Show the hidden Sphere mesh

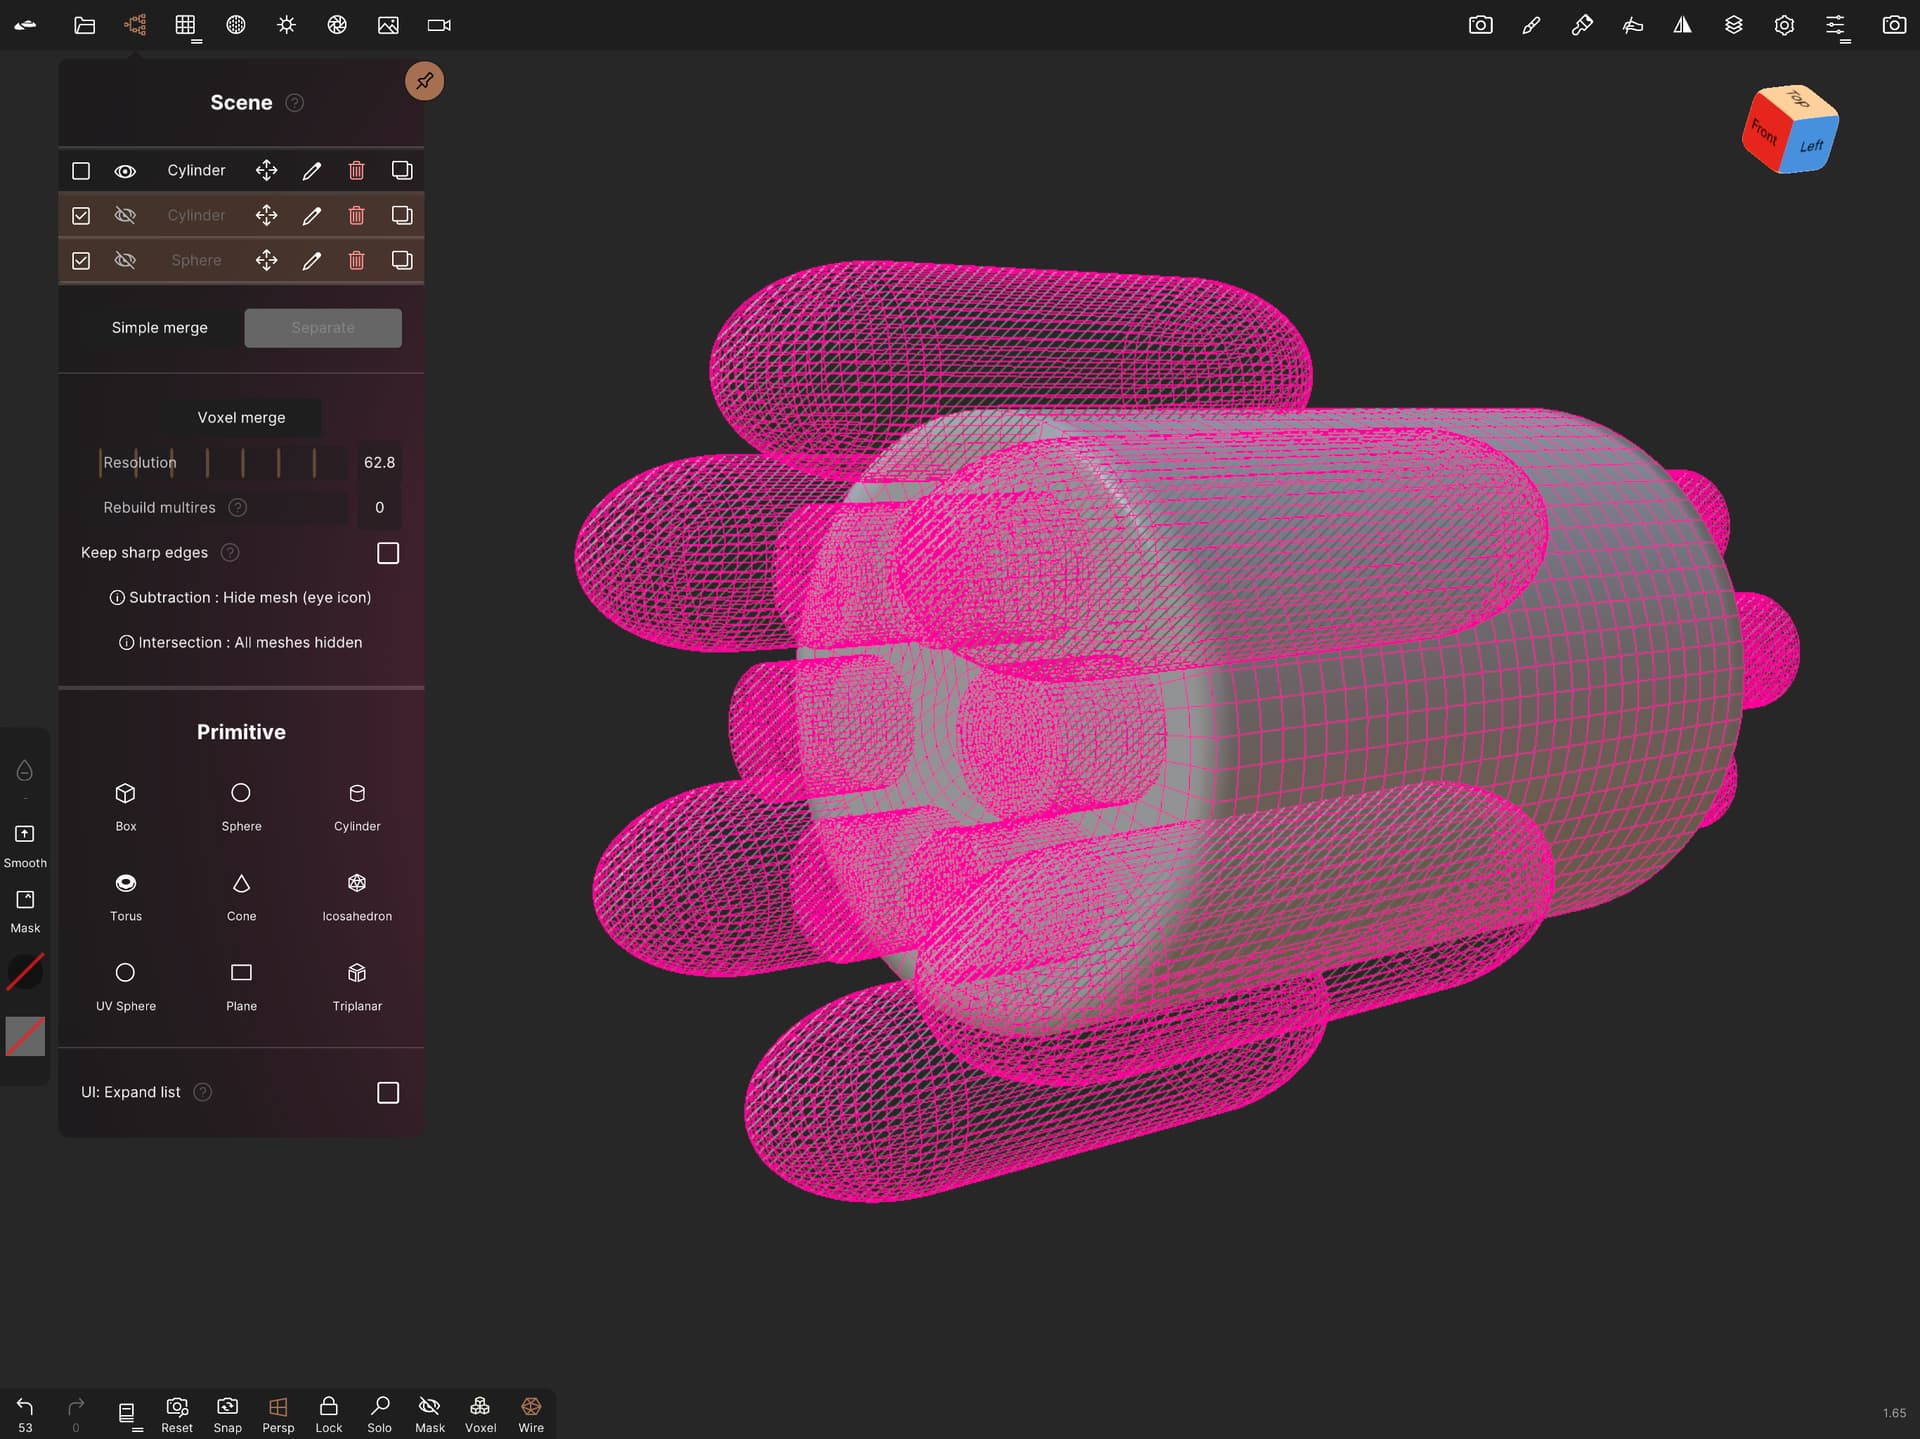(x=125, y=261)
